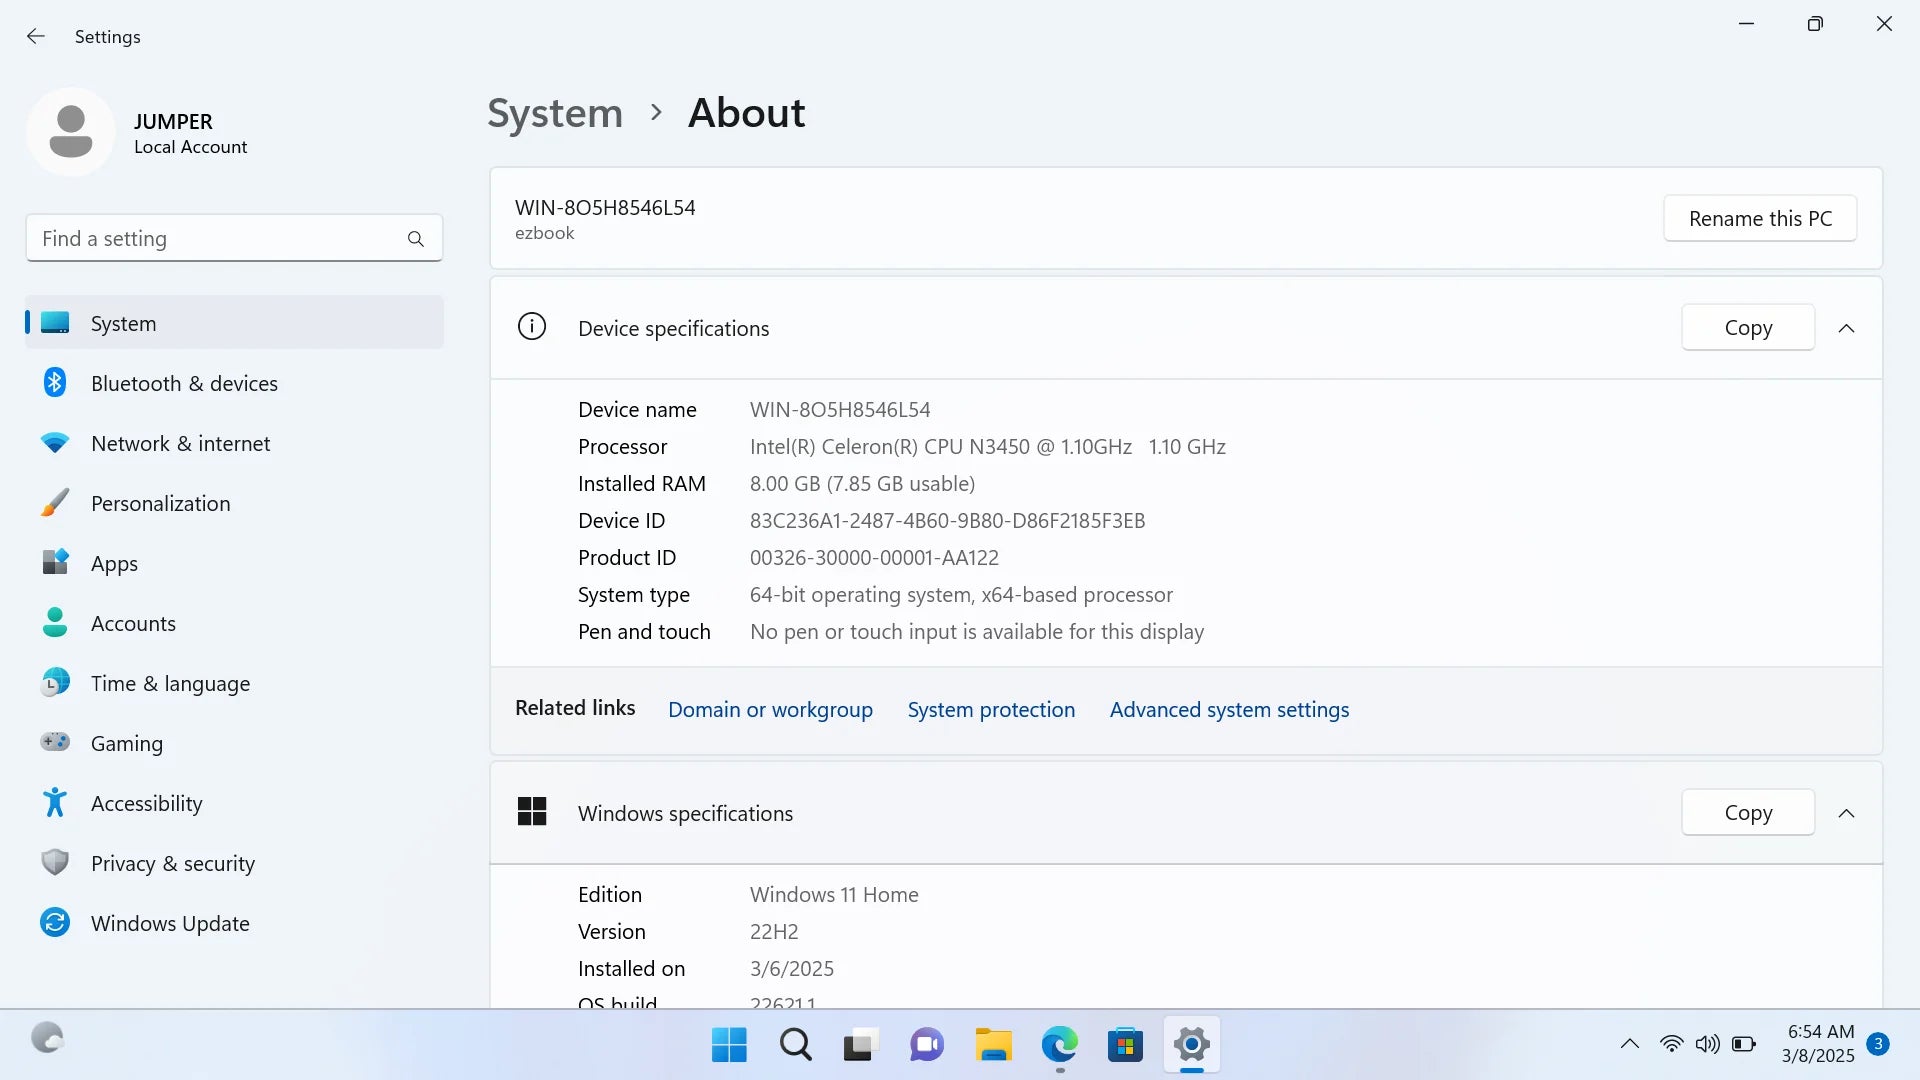Open Search from taskbar

(x=795, y=1044)
